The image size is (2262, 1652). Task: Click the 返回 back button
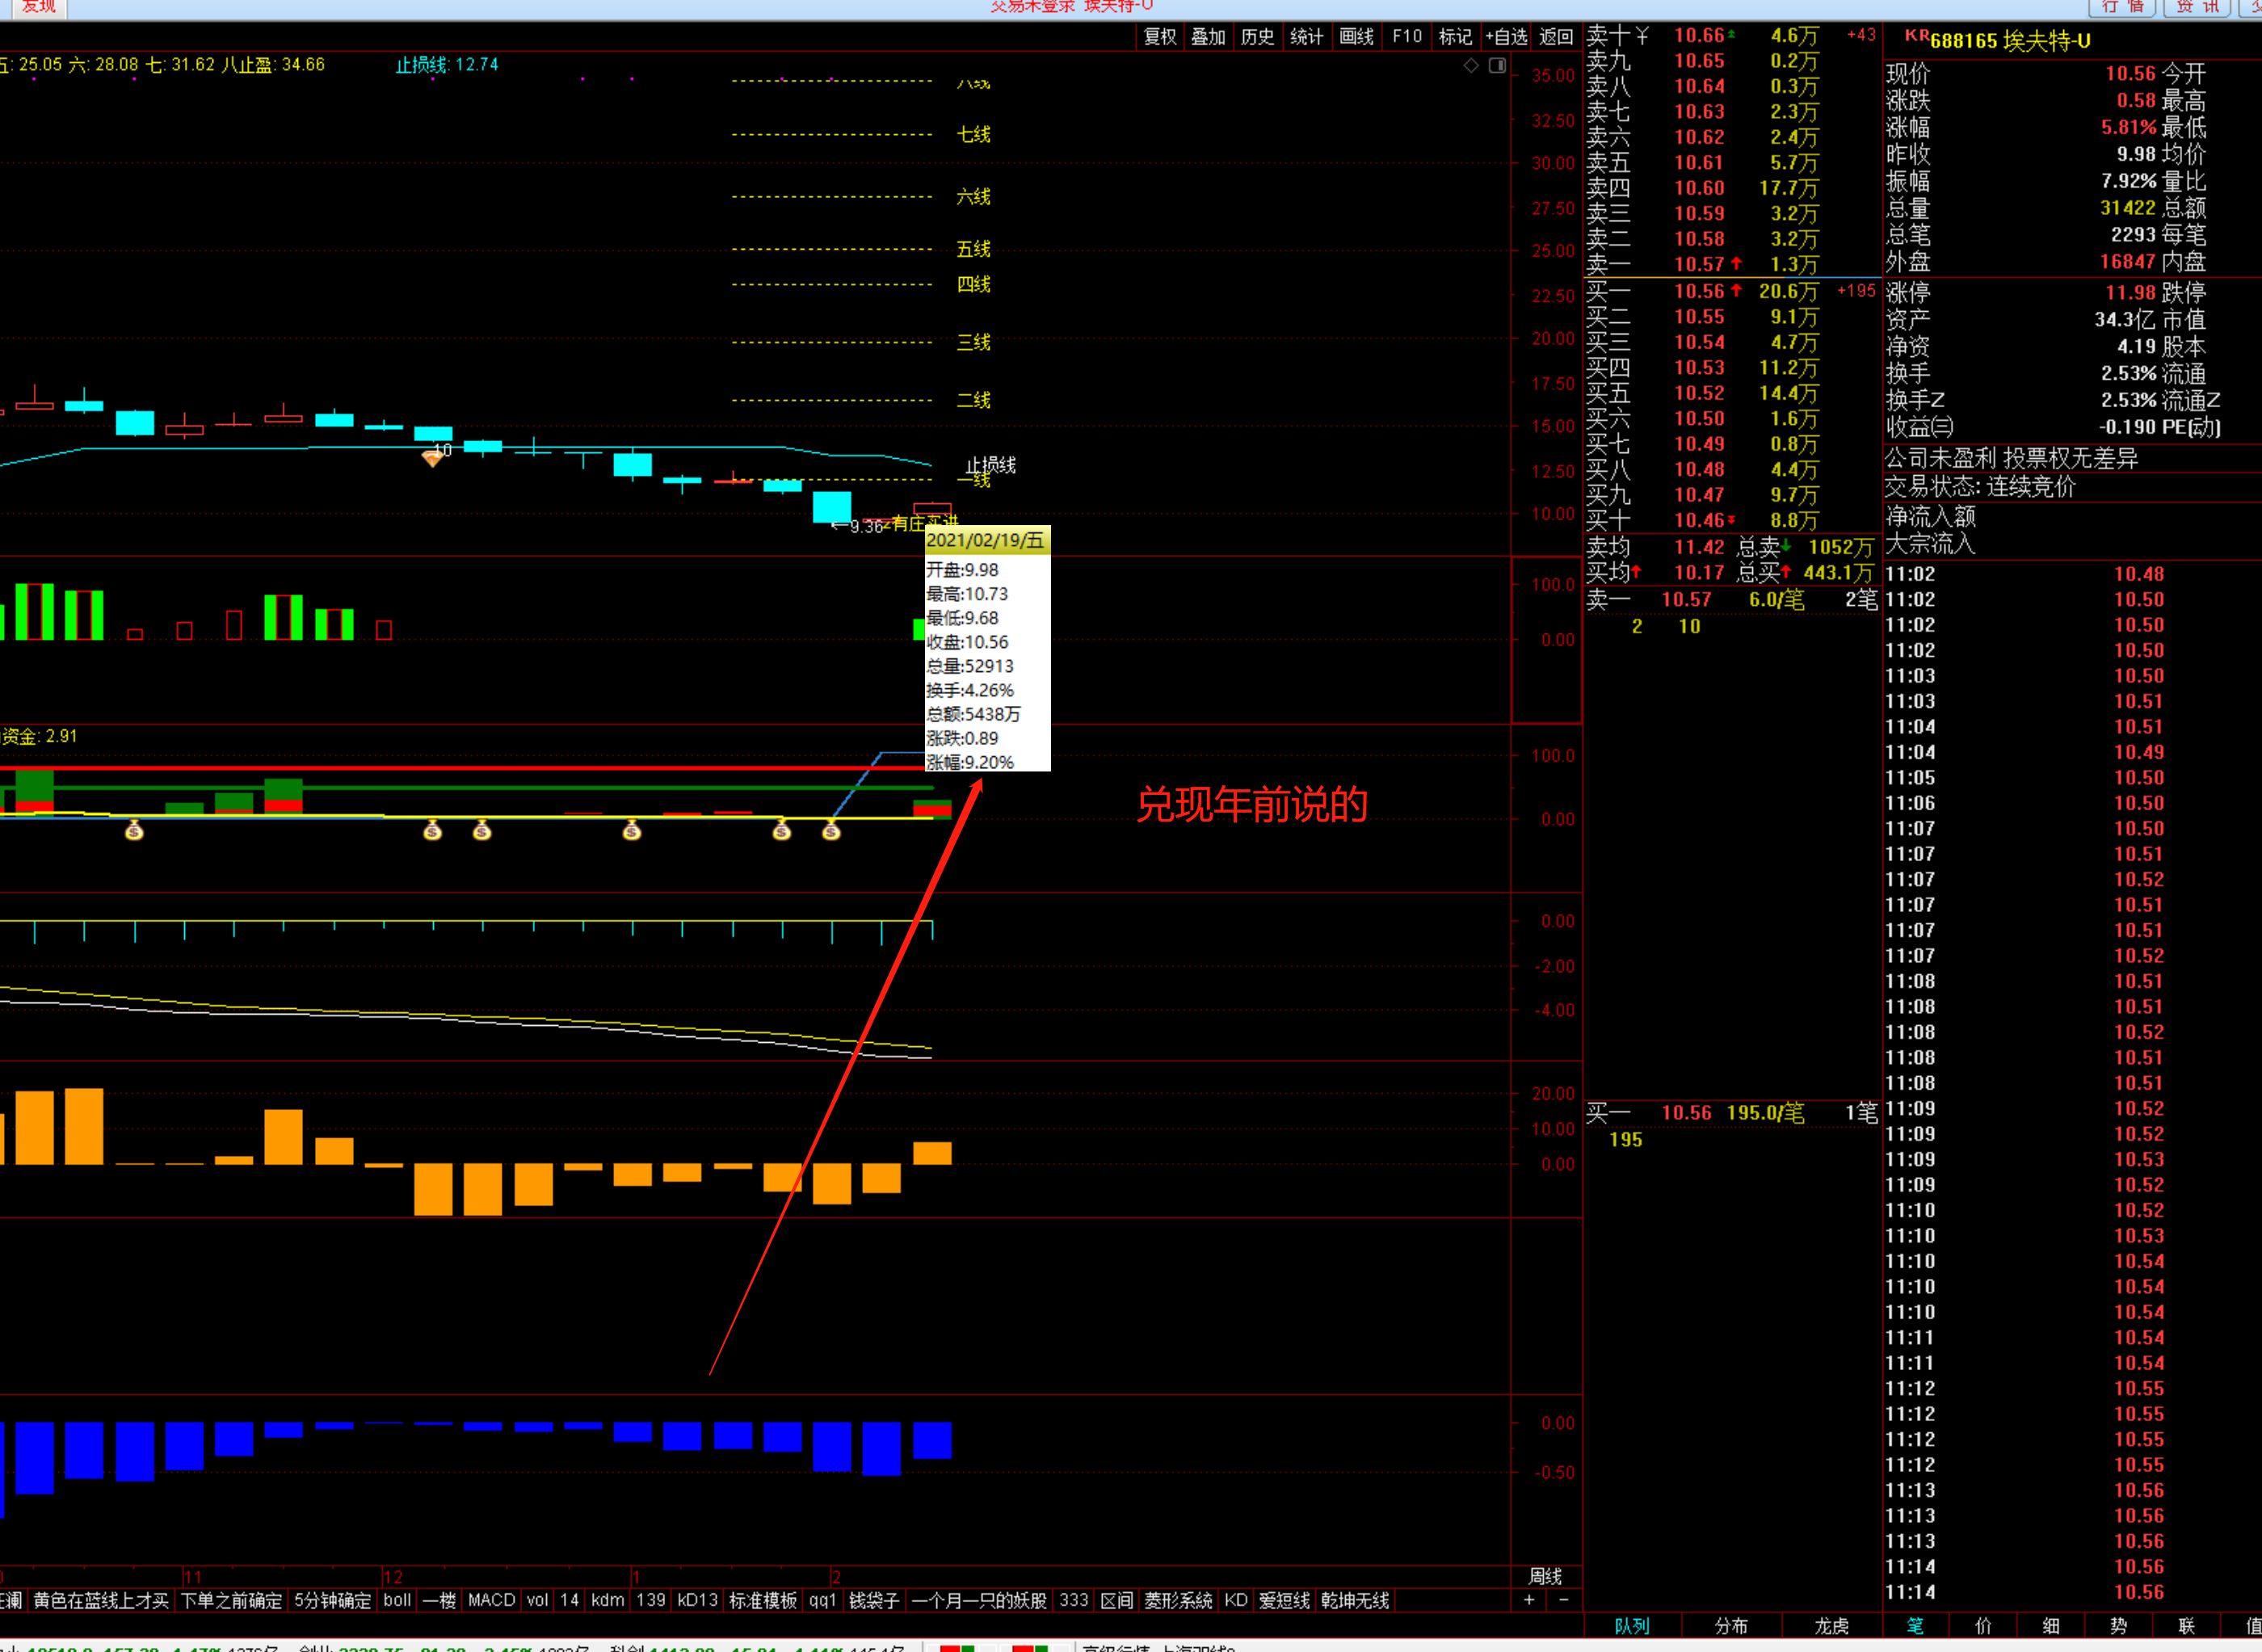1556,37
